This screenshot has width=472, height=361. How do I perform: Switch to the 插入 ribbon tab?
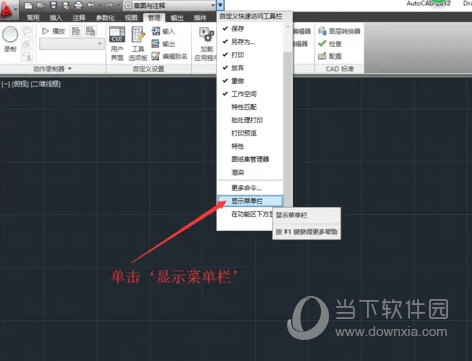click(x=56, y=18)
